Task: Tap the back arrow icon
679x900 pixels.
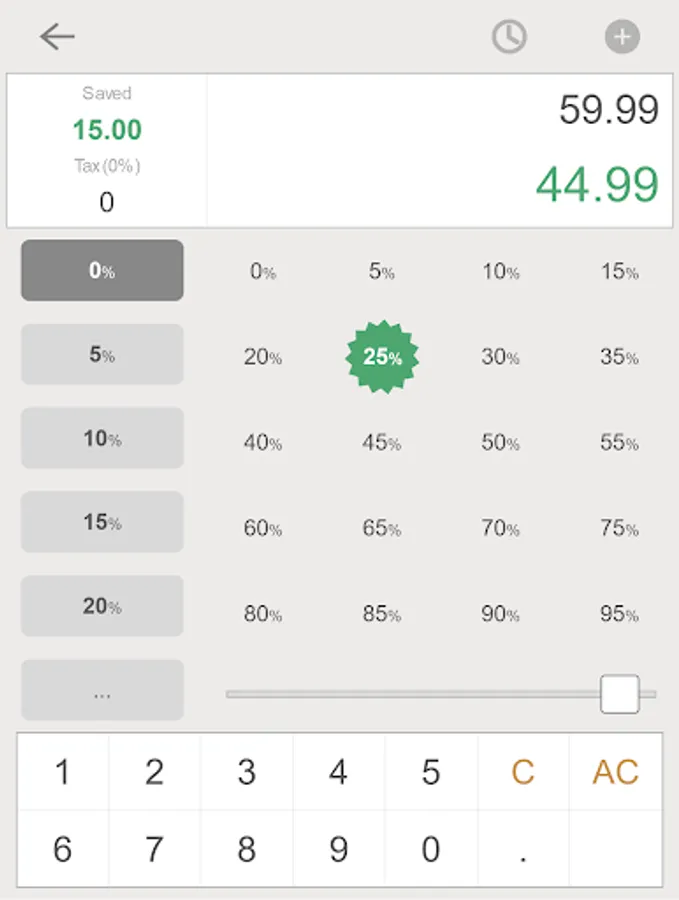Action: click(x=57, y=37)
